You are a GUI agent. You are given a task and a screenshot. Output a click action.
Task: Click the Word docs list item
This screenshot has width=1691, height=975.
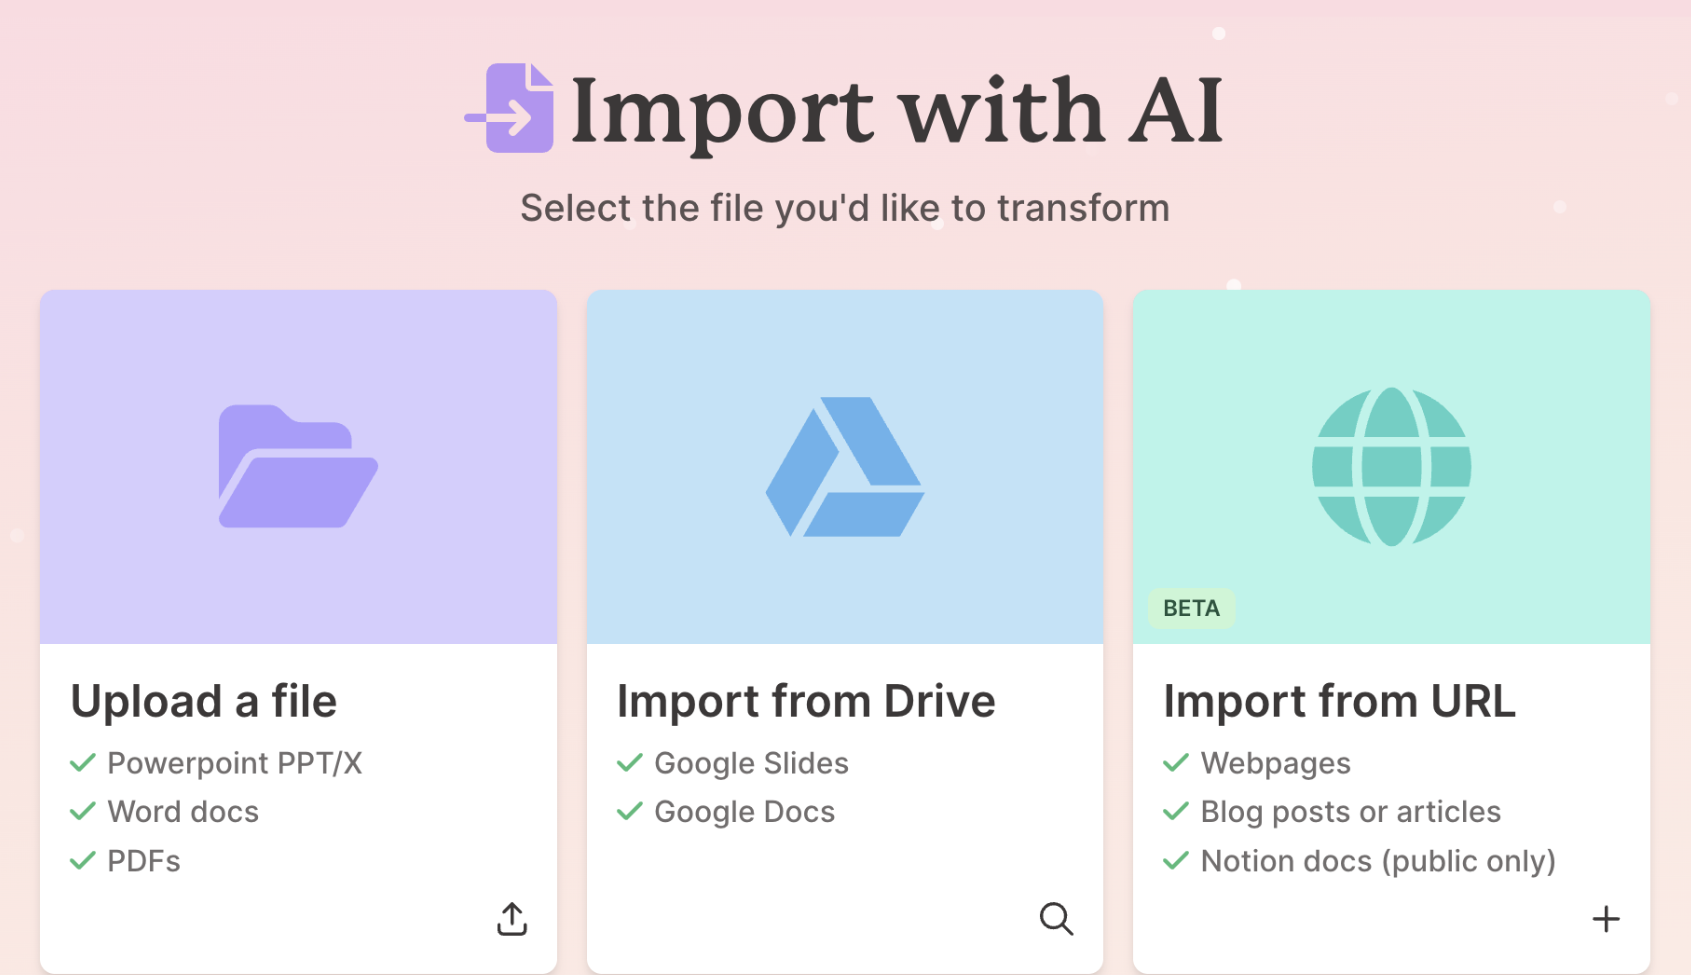click(183, 812)
